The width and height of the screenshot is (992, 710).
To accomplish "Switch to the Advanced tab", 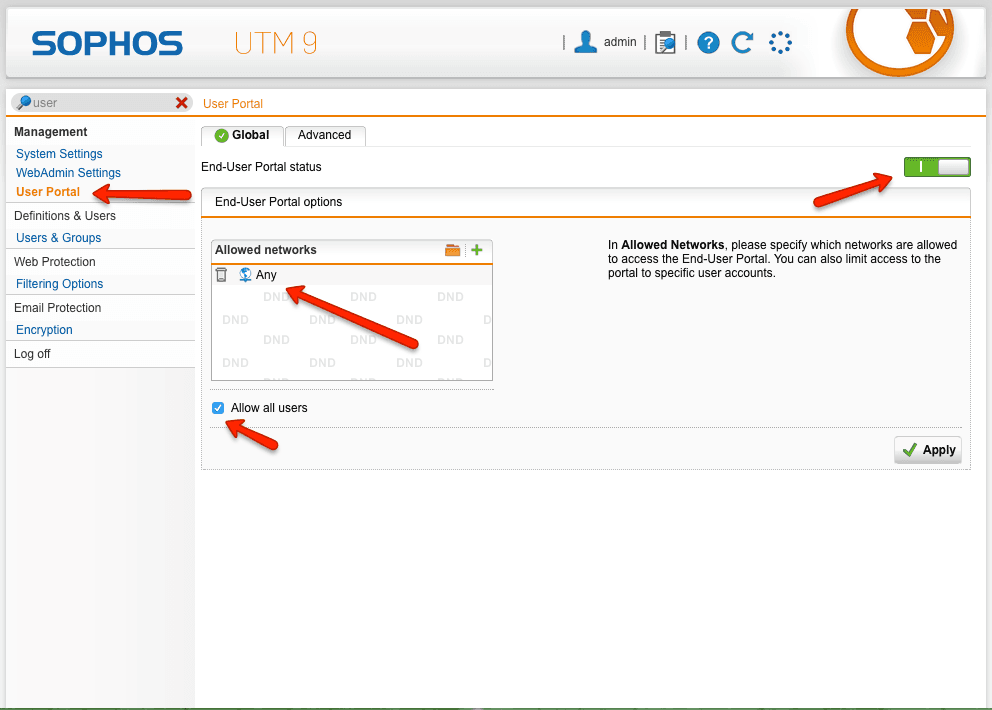I will [325, 135].
